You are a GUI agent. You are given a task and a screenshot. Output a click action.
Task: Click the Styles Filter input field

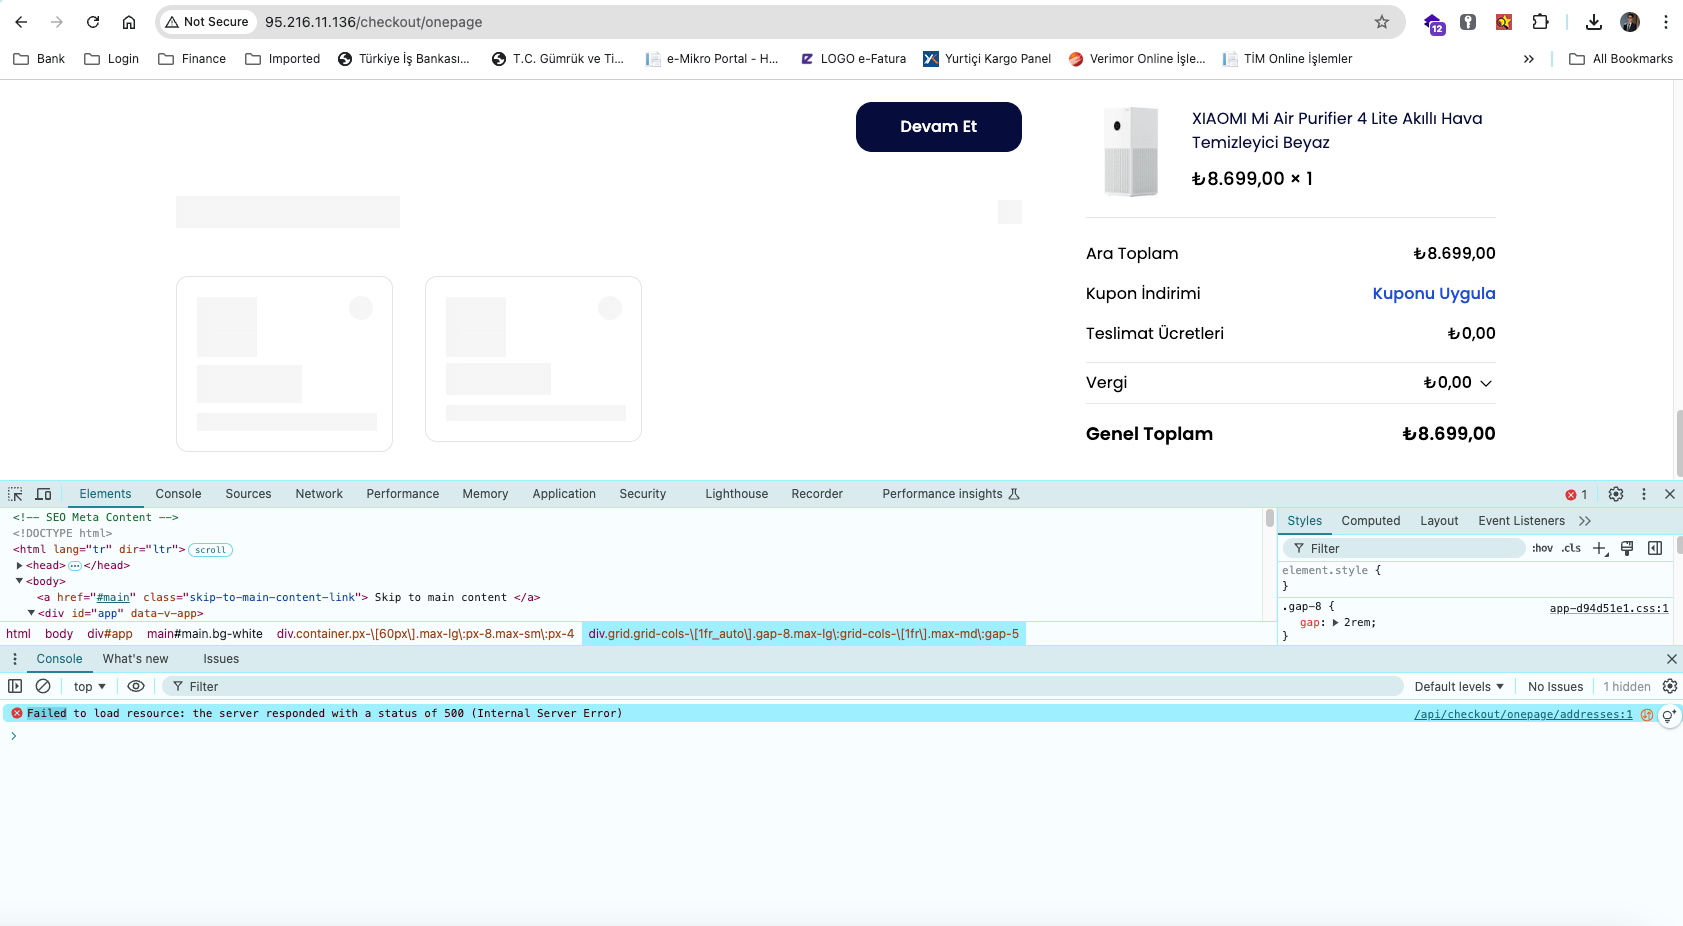[x=1404, y=548]
